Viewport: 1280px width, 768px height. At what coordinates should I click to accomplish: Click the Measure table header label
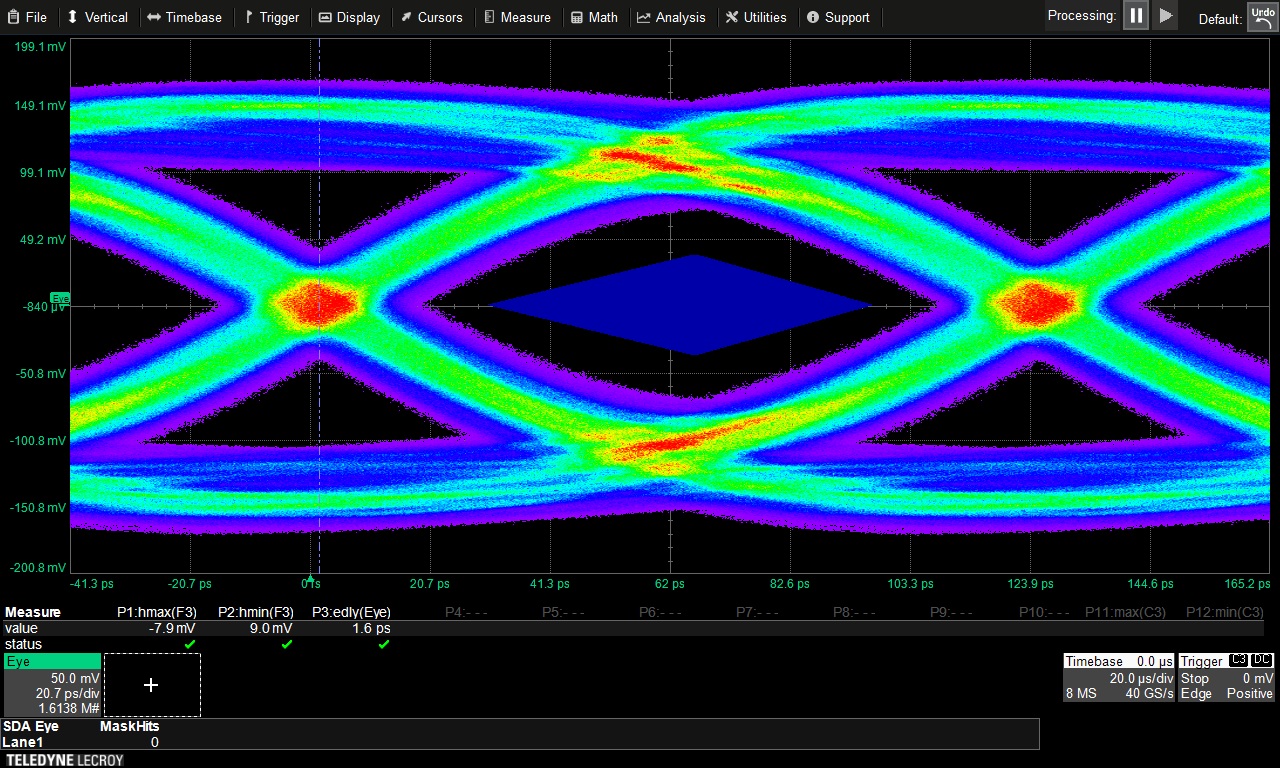[33, 612]
